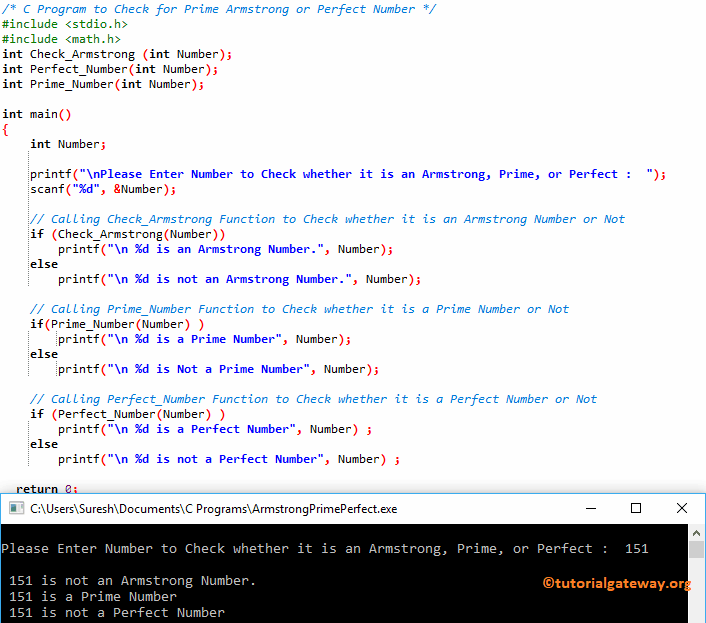Click the '#include <math.h>' line
This screenshot has height=623, width=706.
[61, 40]
